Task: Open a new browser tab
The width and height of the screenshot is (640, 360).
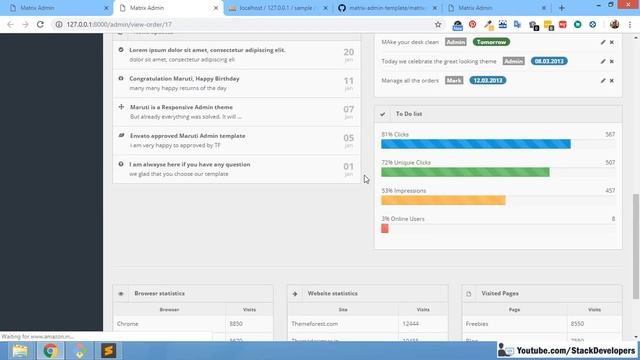Action: pos(562,8)
